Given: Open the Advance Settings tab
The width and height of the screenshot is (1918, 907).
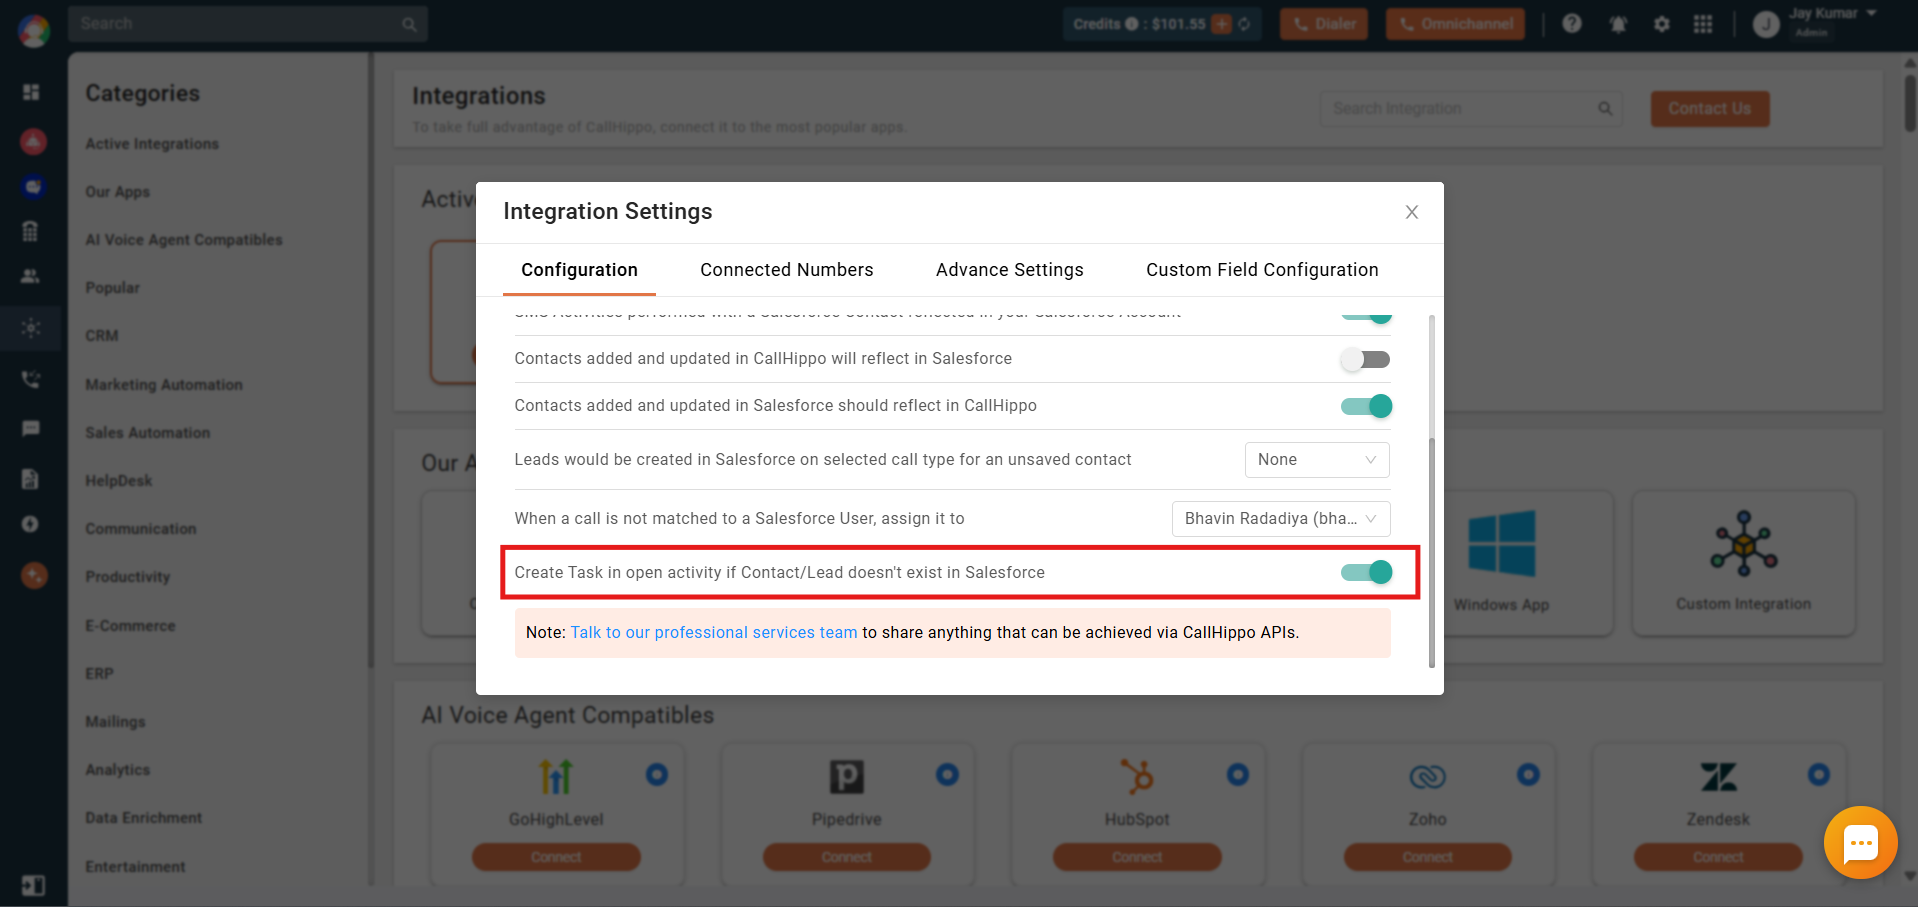Looking at the screenshot, I should tap(1010, 270).
